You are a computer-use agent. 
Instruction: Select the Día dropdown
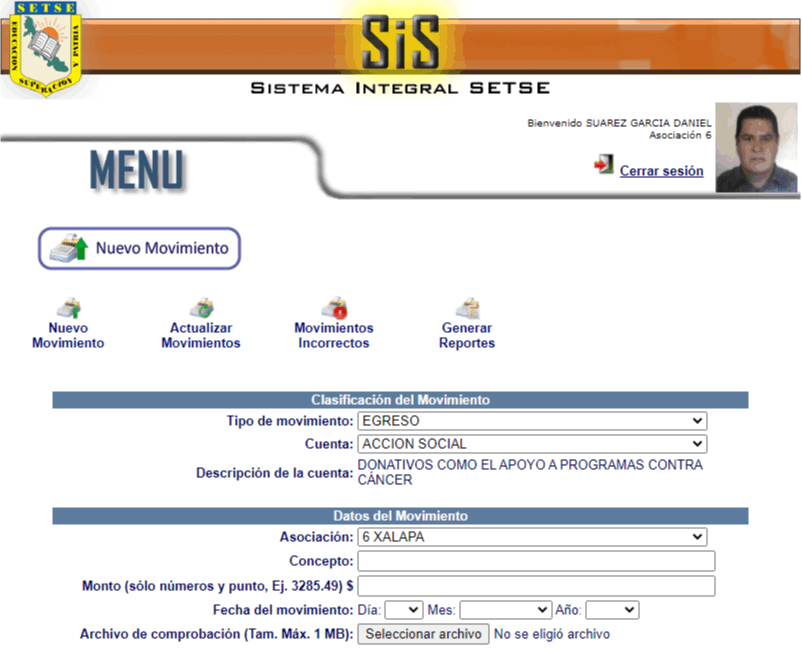[403, 609]
